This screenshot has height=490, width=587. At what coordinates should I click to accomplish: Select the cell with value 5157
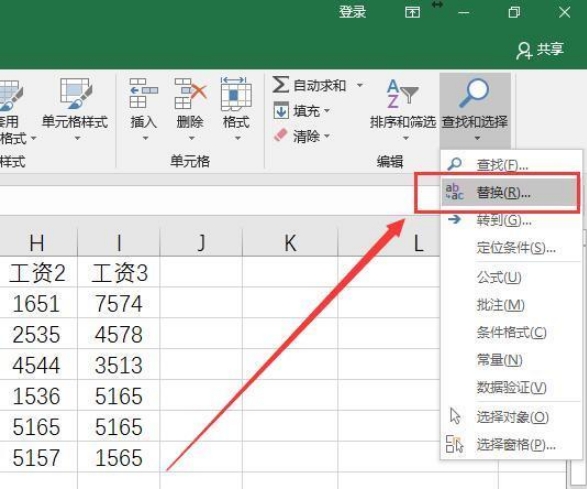coord(39,457)
